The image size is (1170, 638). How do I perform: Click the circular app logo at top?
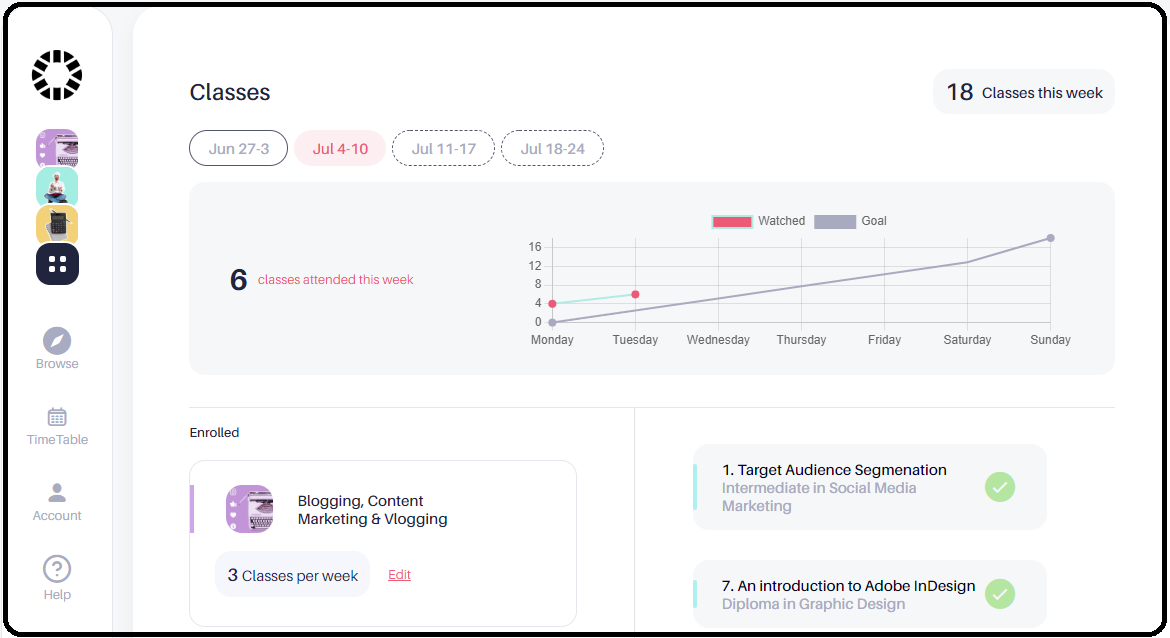click(57, 75)
